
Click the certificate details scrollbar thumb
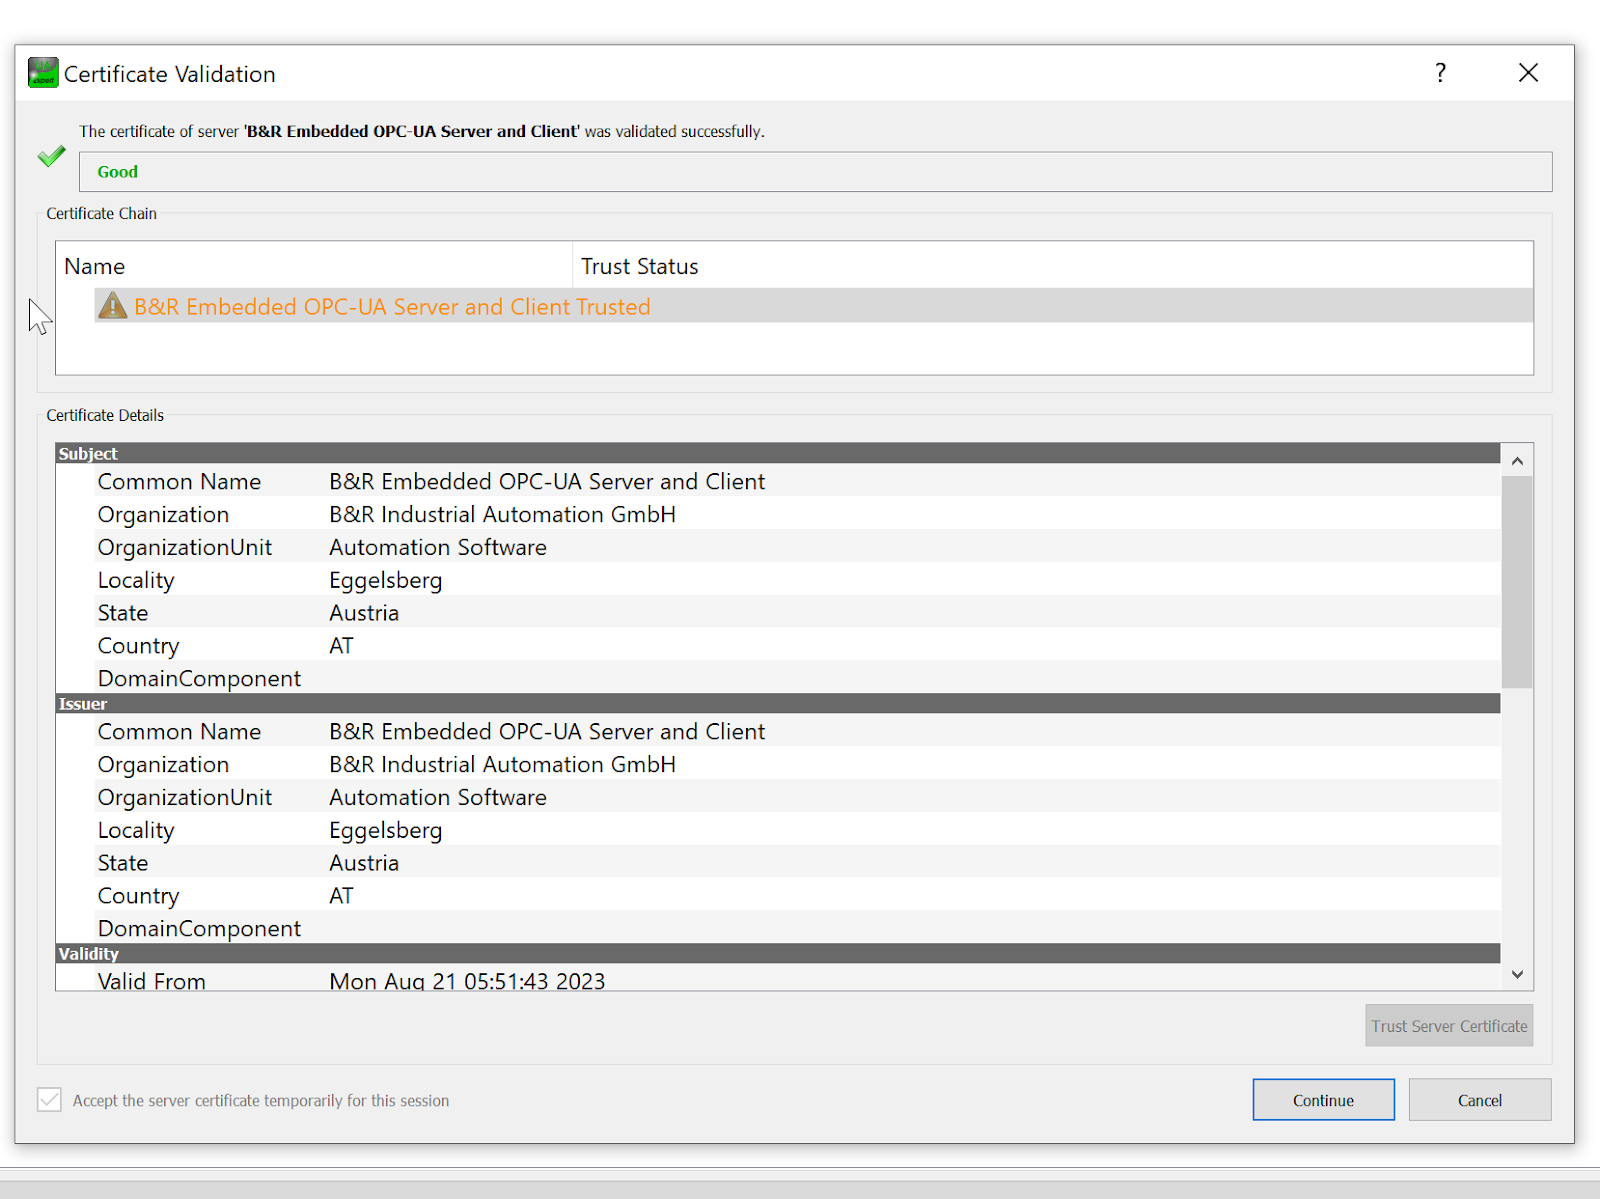[x=1517, y=583]
